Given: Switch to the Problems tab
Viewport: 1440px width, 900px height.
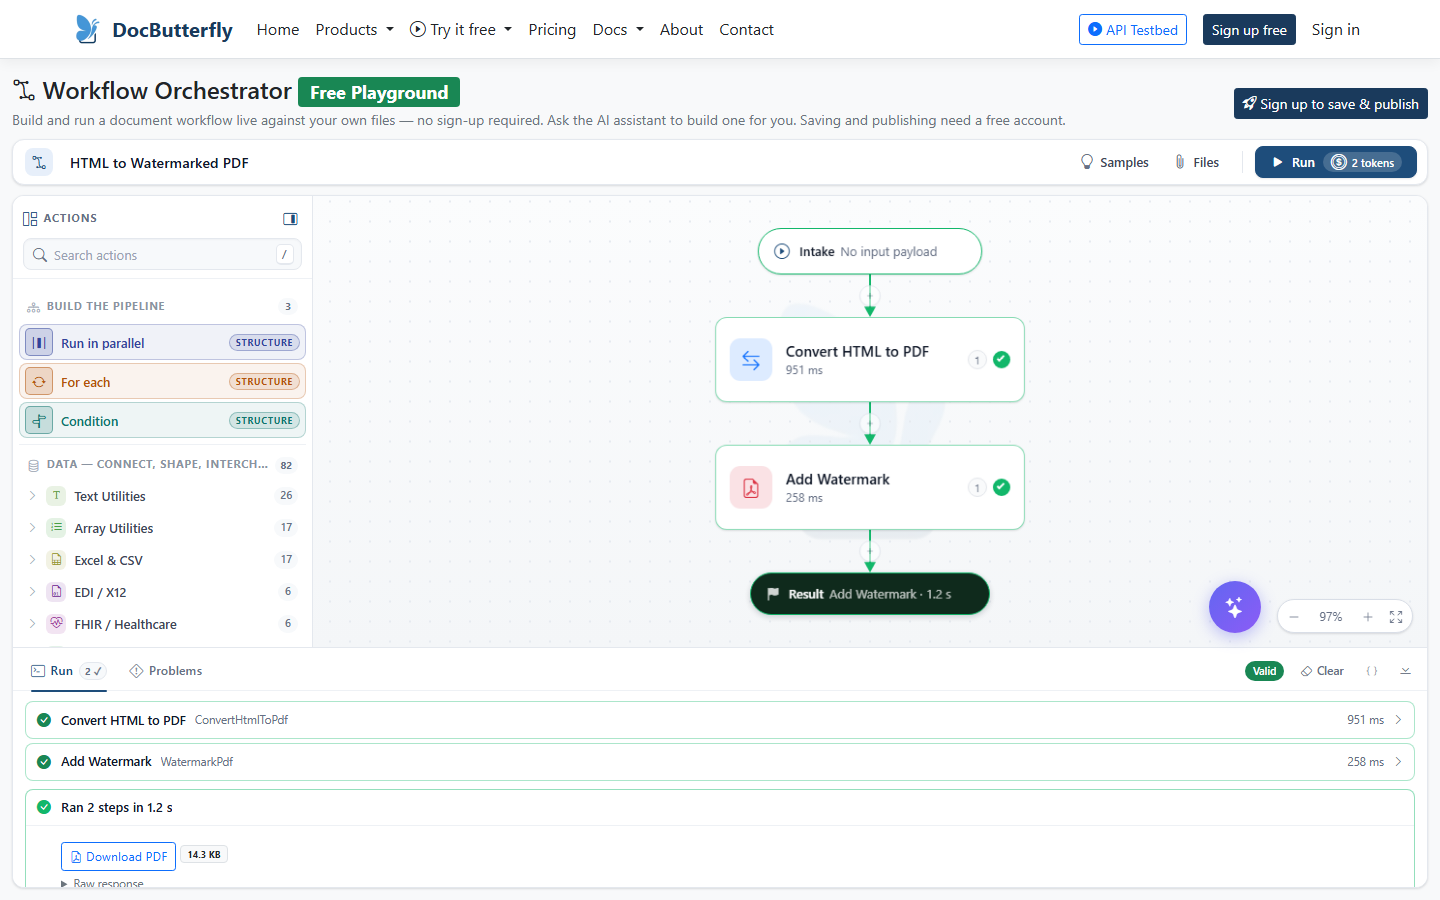Looking at the screenshot, I should [x=166, y=671].
